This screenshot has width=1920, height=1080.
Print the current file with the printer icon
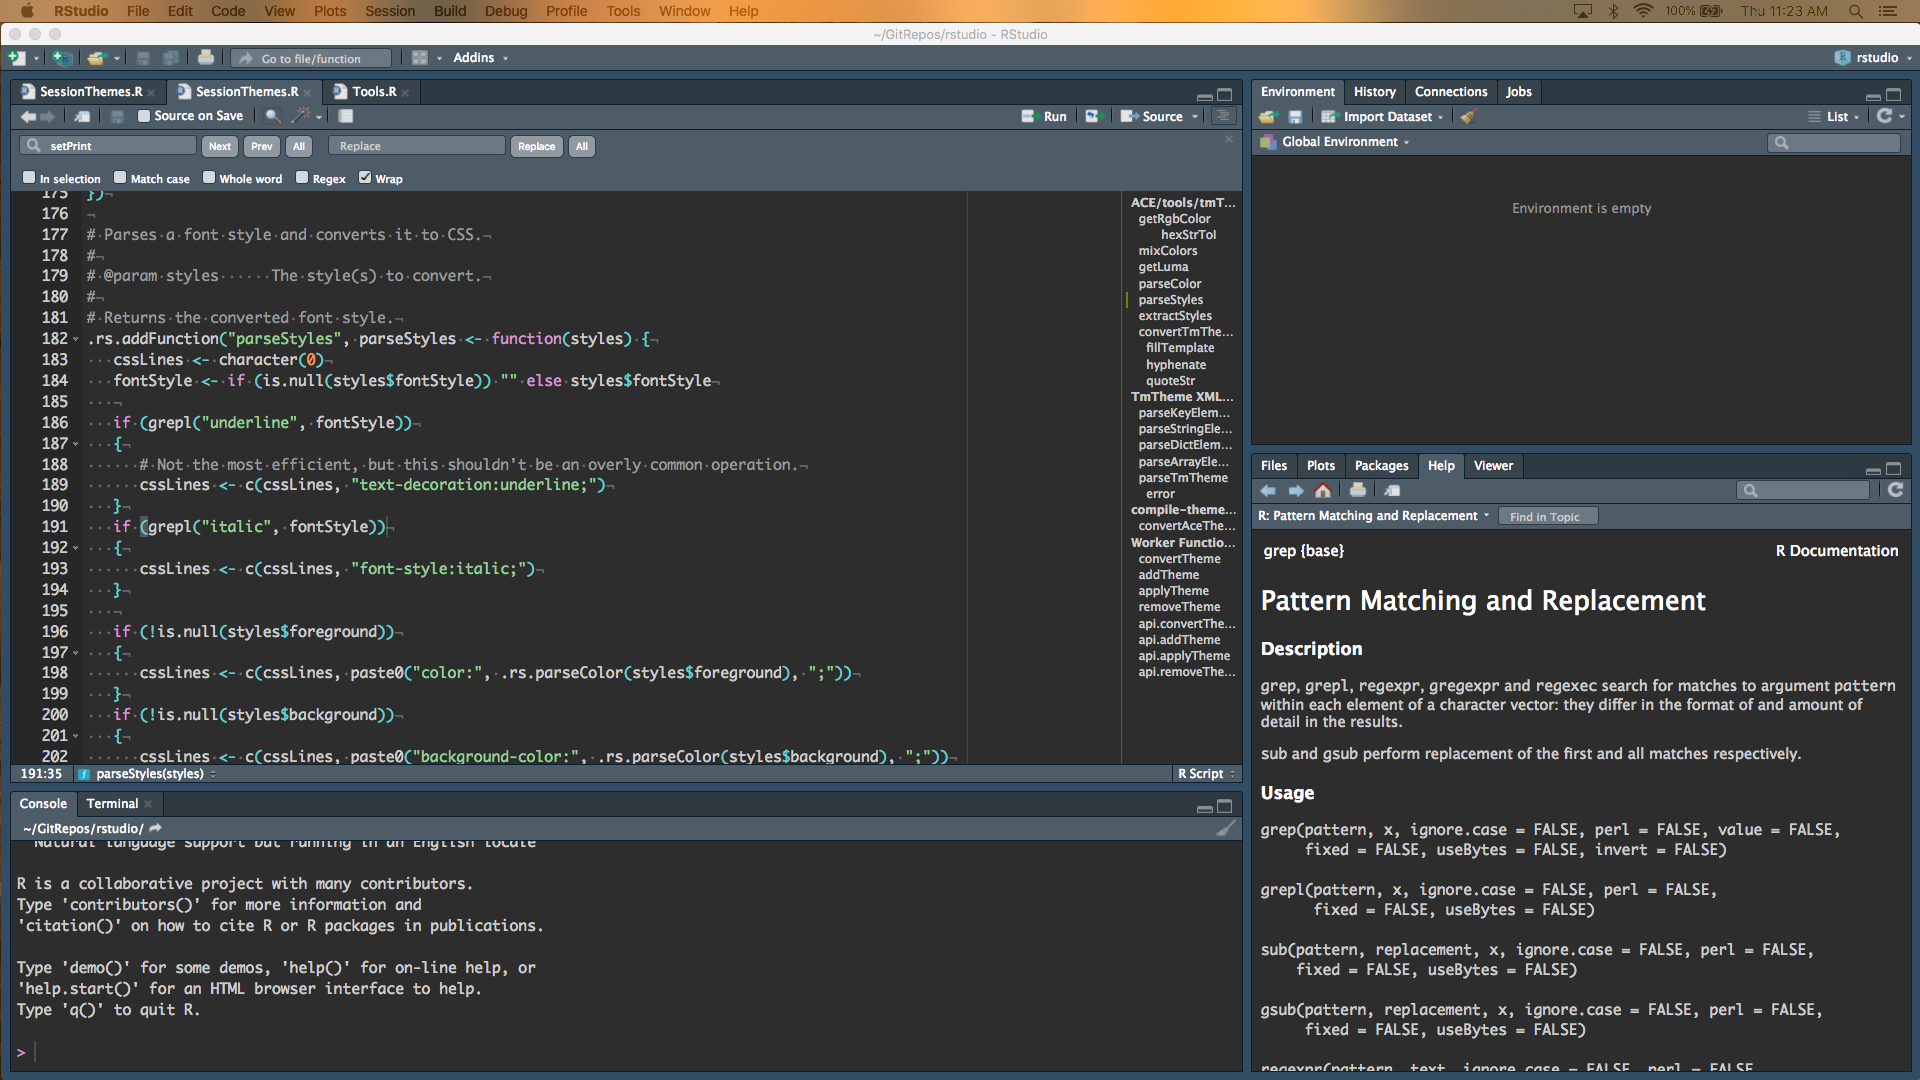coord(206,57)
